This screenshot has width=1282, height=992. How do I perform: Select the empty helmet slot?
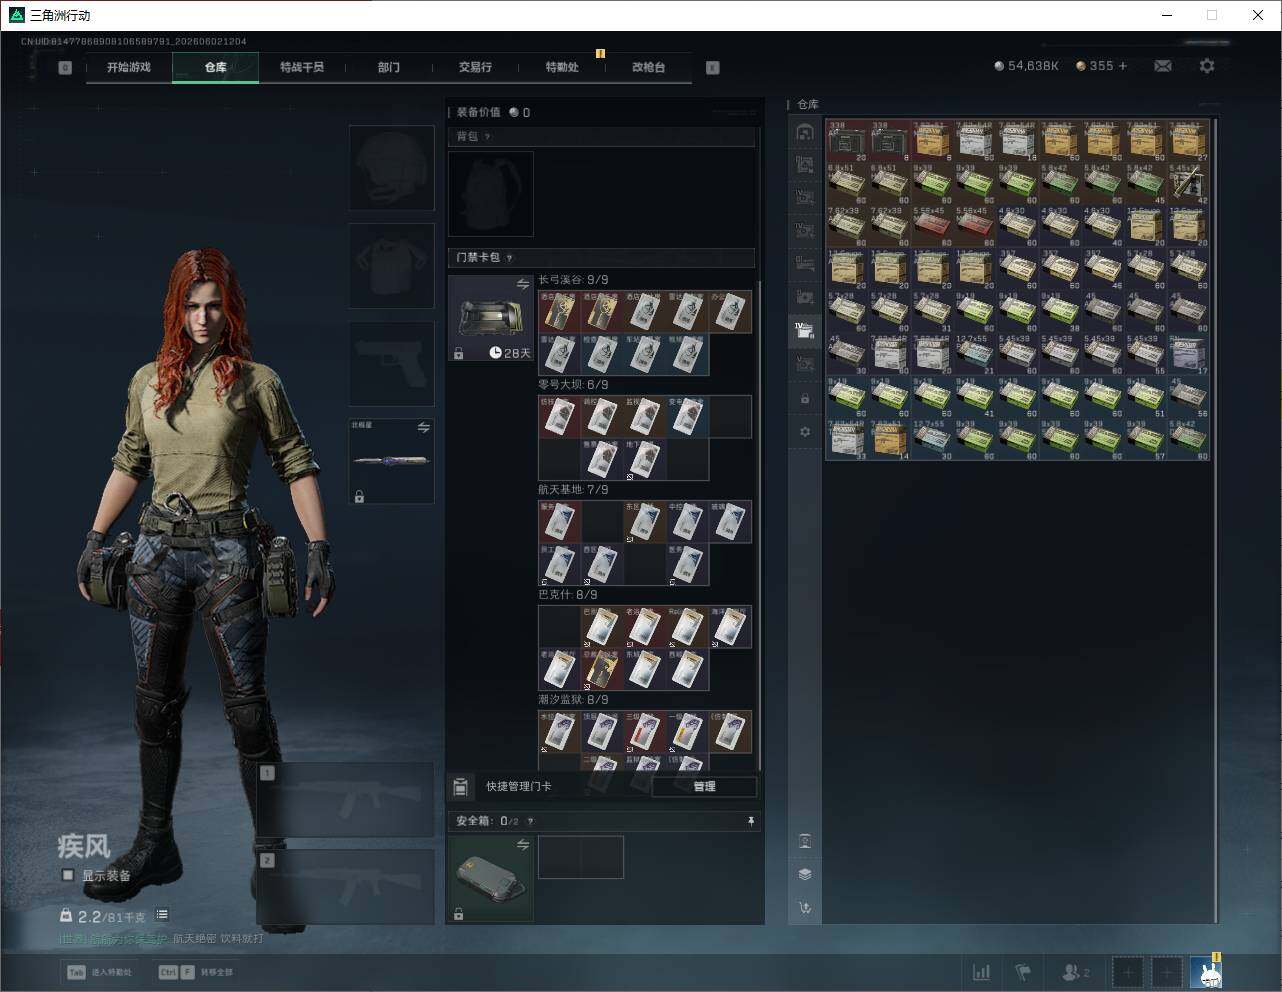pyautogui.click(x=392, y=168)
